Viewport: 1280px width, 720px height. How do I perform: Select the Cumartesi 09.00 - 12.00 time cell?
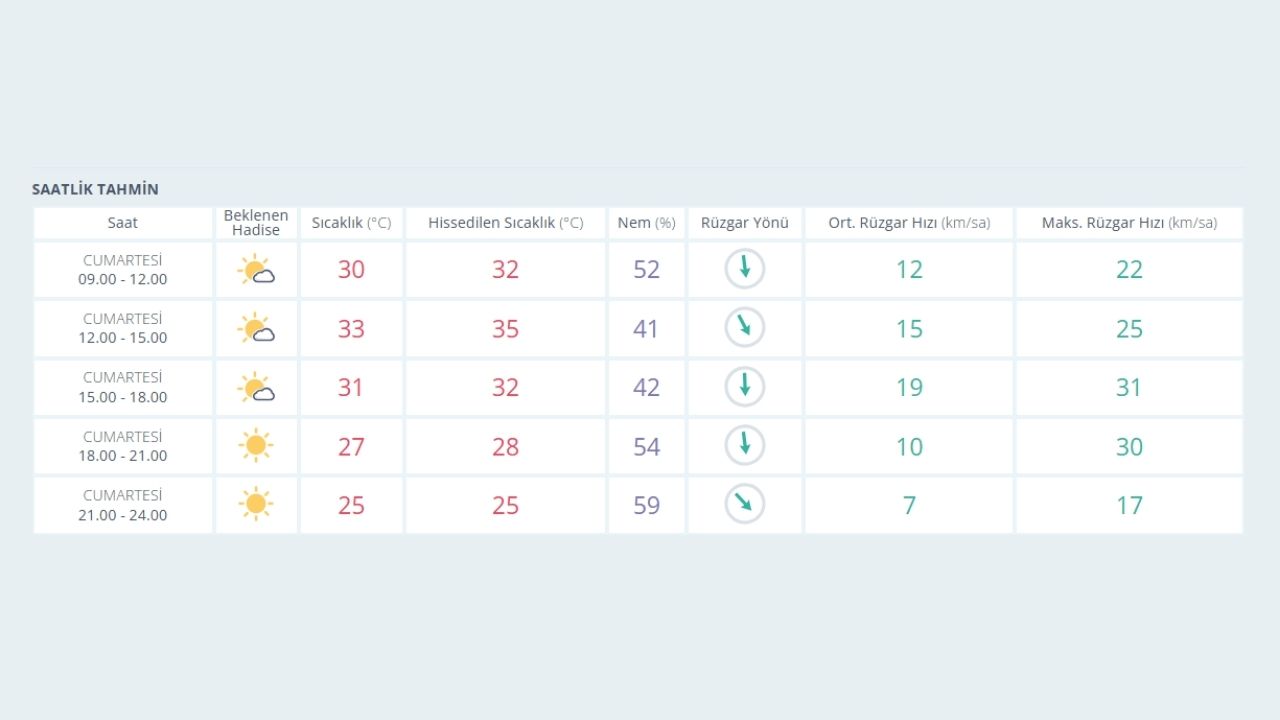pyautogui.click(x=123, y=270)
